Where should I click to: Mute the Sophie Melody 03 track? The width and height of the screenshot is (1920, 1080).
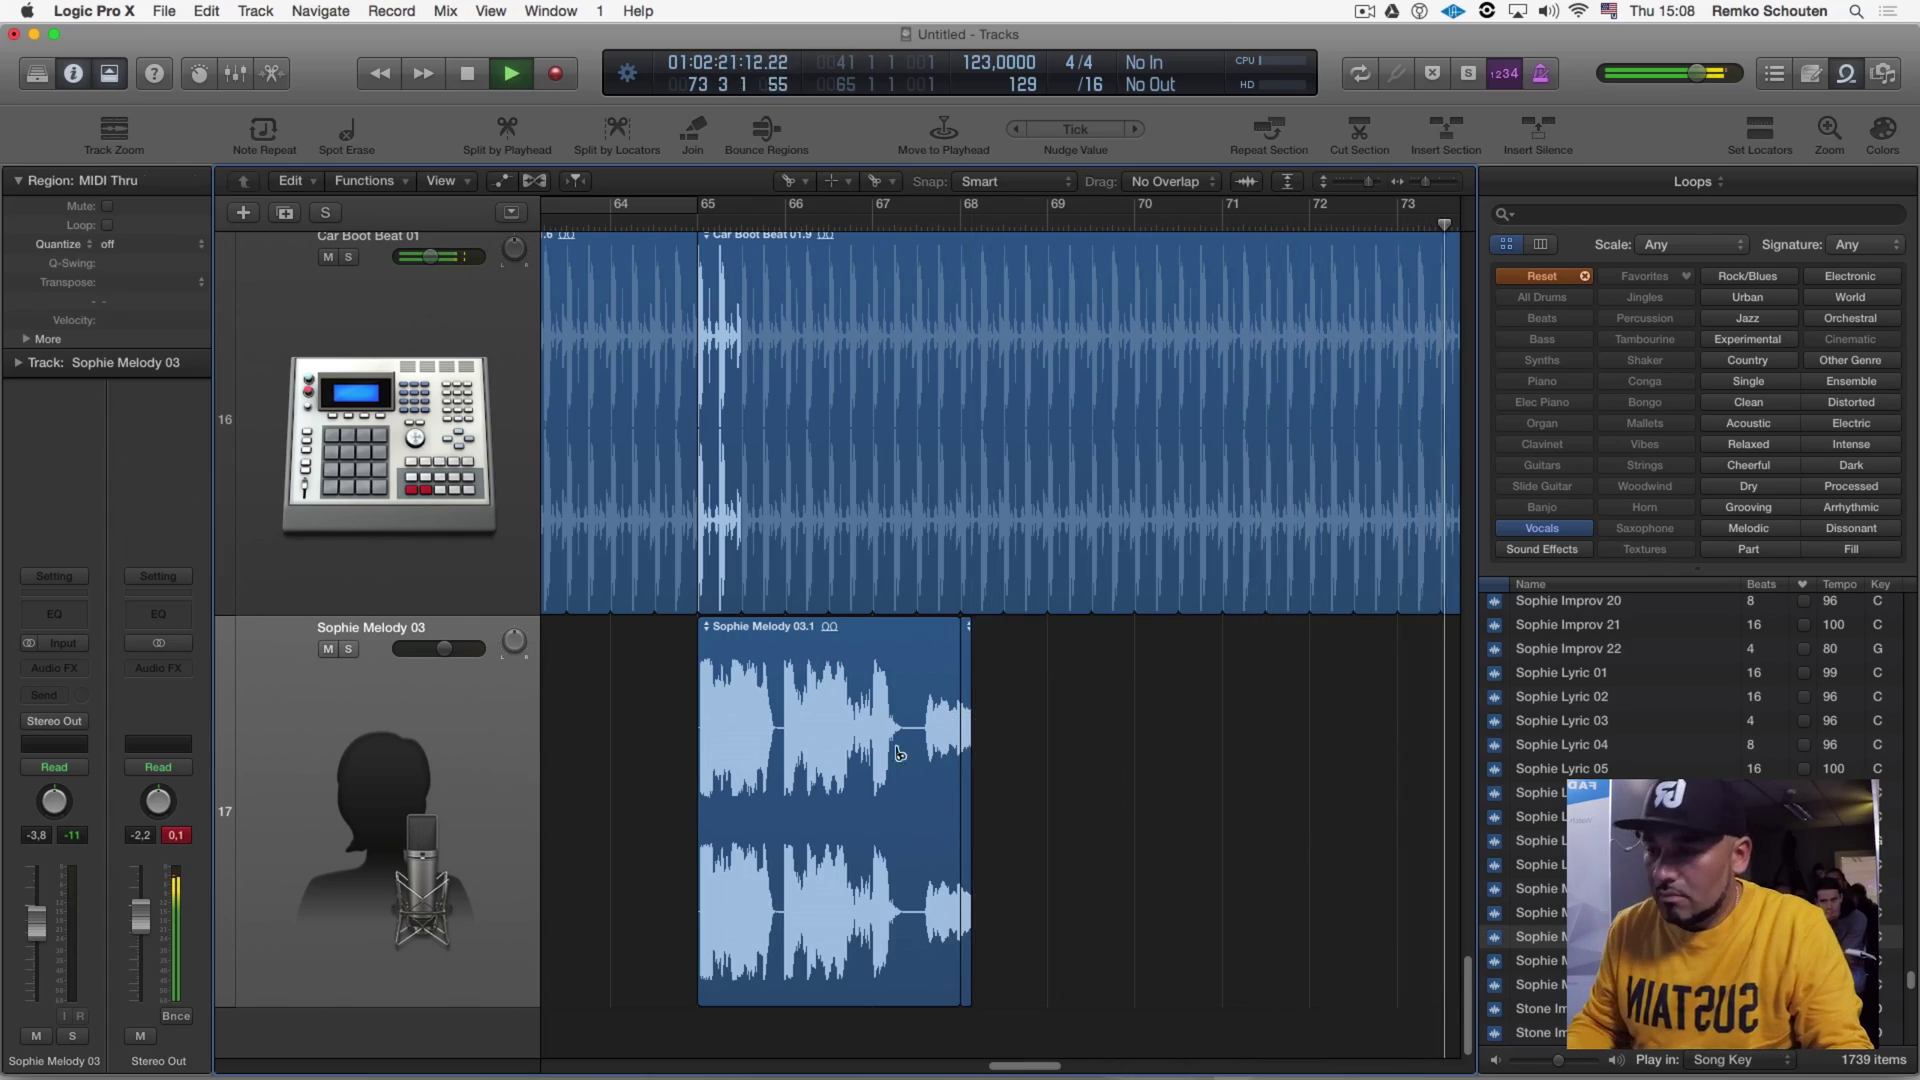(328, 649)
